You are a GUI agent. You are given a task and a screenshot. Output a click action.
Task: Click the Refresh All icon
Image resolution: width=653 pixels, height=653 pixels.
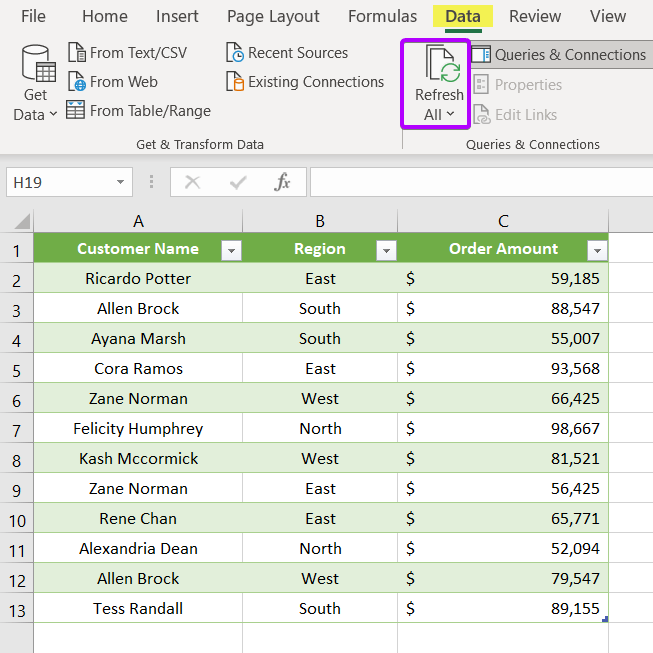(442, 64)
